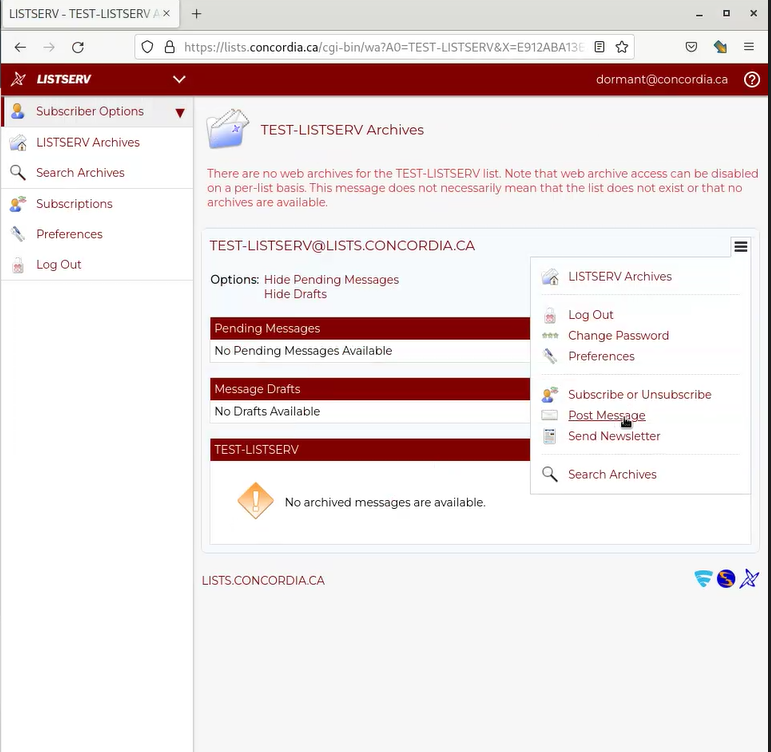Image resolution: width=771 pixels, height=752 pixels.
Task: Toggle the list hamburger menu button
Action: coord(741,246)
